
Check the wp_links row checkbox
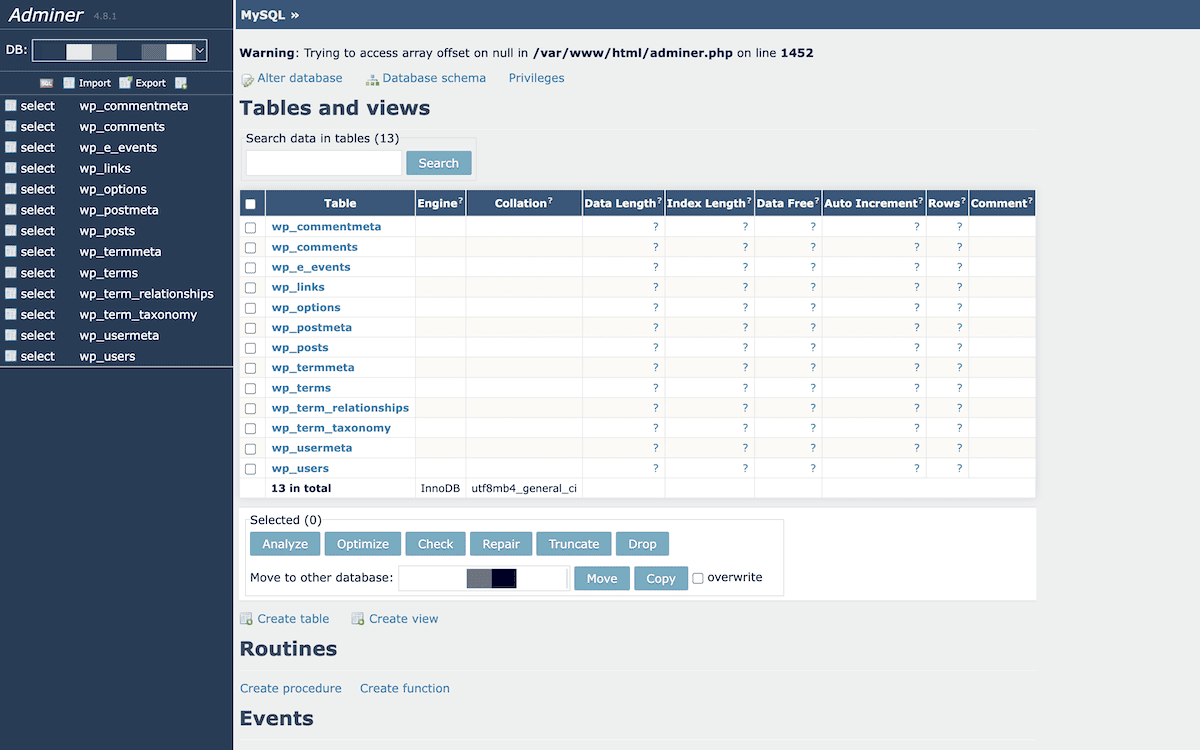coord(250,288)
